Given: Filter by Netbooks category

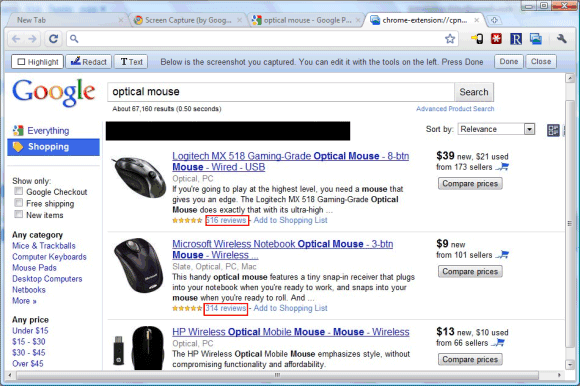Looking at the screenshot, I should point(28,290).
